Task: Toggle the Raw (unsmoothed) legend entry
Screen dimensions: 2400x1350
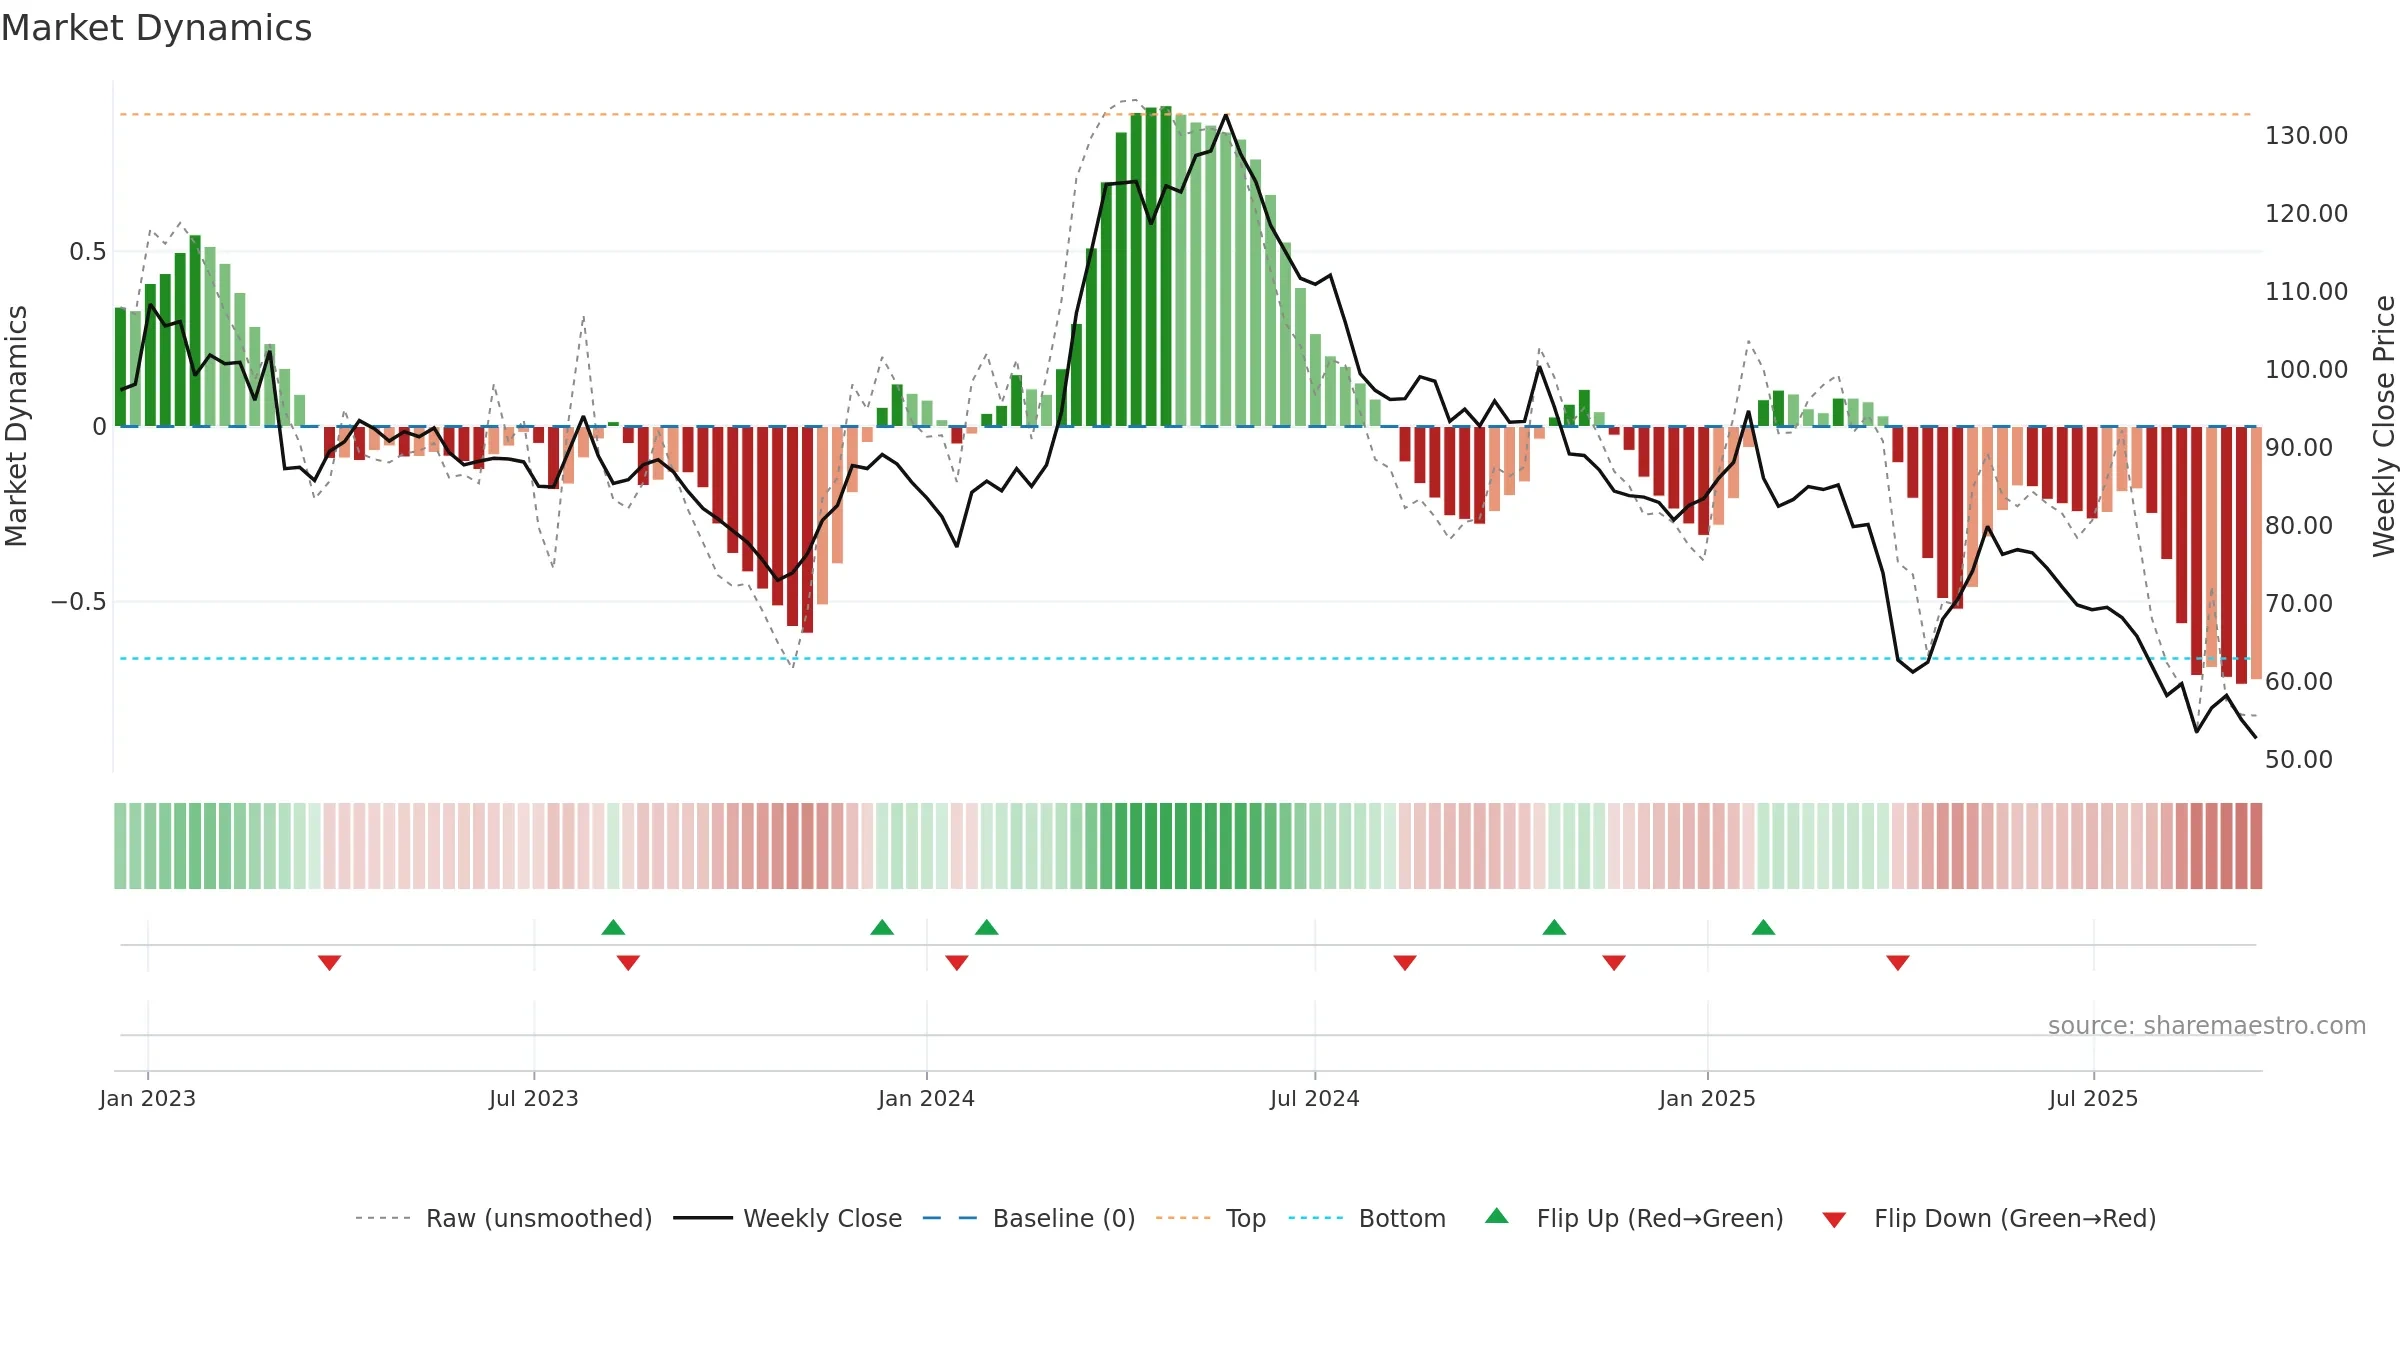Action: (504, 1218)
